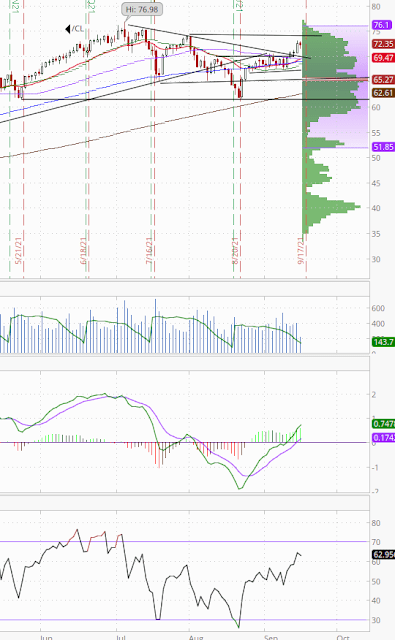Select the 62.61 brown price label
The width and height of the screenshot is (395, 640).
coord(383,93)
